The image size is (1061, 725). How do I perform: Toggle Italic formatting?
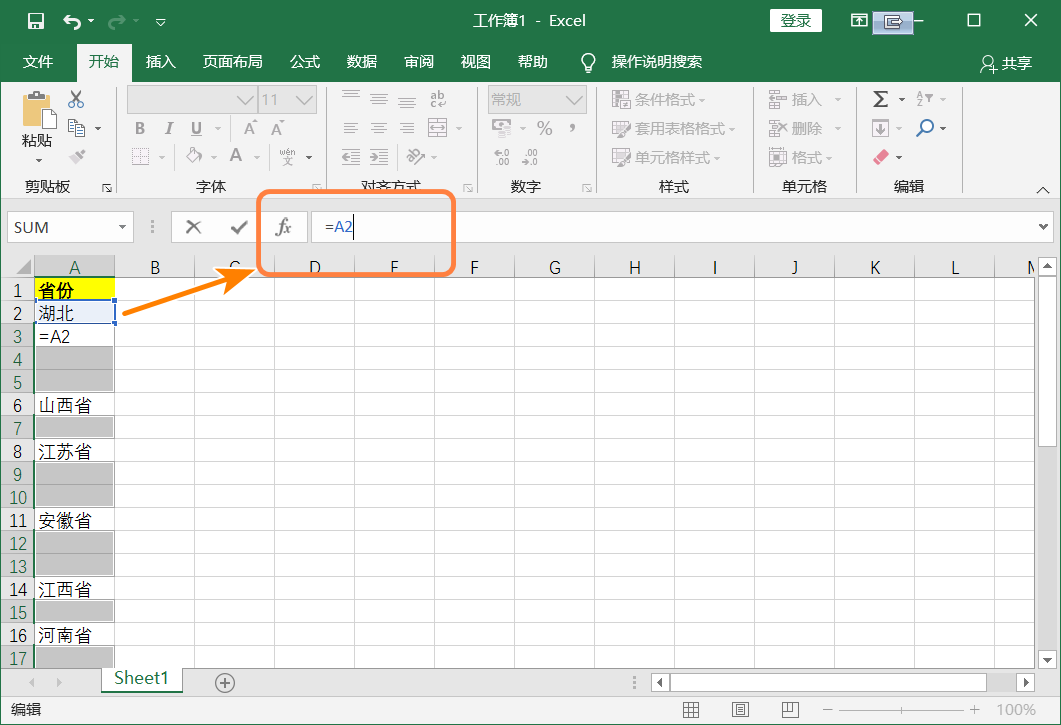pos(168,128)
